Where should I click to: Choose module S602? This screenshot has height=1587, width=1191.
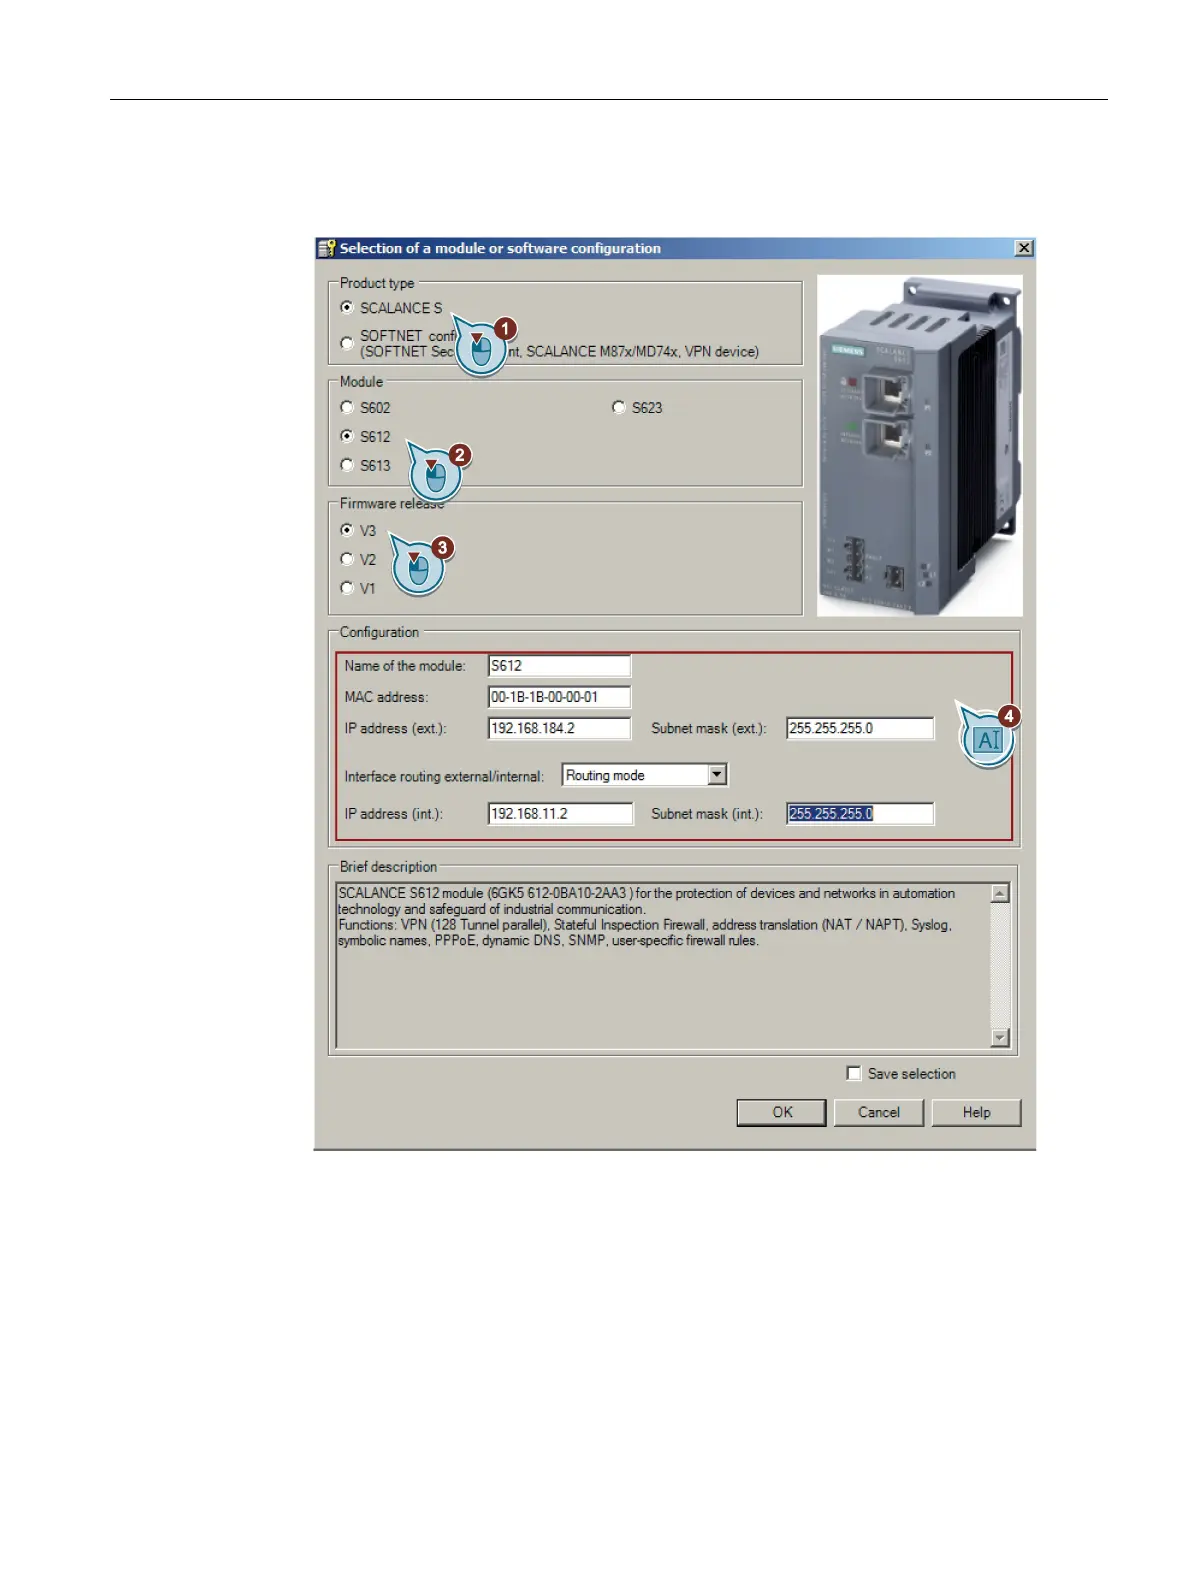coord(347,407)
